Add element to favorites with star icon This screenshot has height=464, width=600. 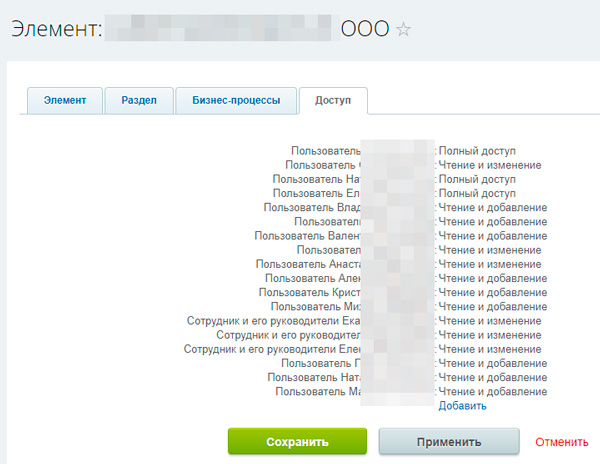(404, 30)
